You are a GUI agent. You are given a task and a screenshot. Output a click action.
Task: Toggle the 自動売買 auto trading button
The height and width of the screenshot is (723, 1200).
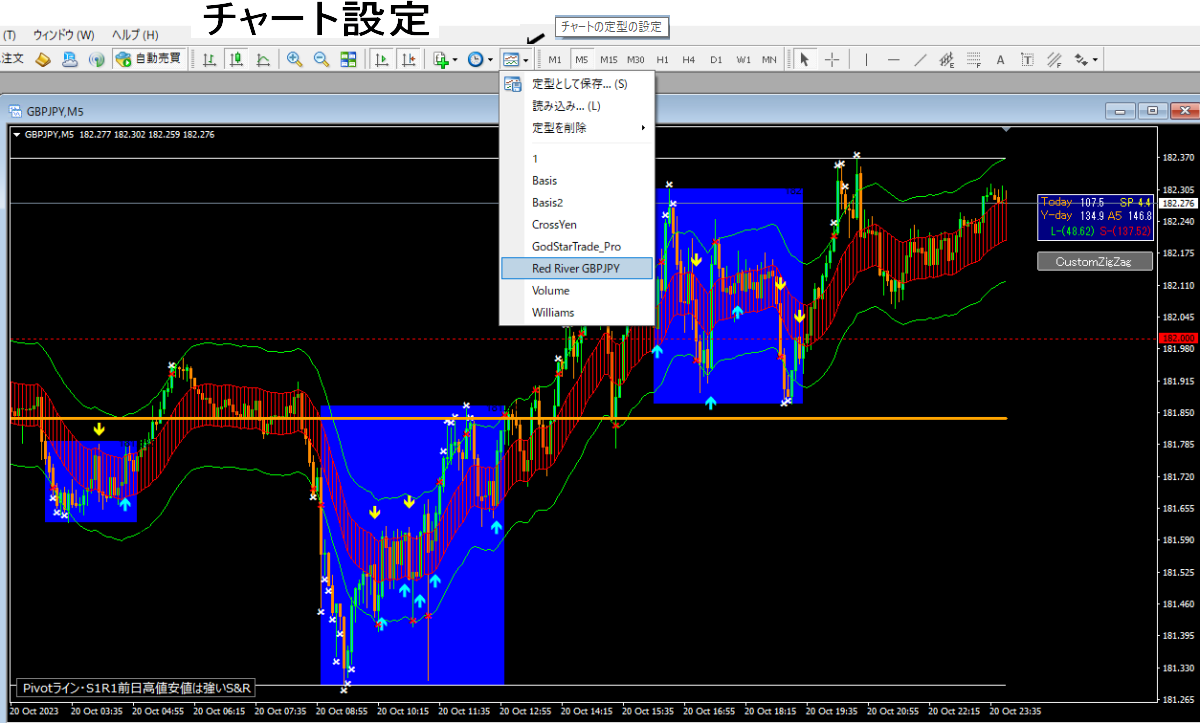(x=148, y=59)
